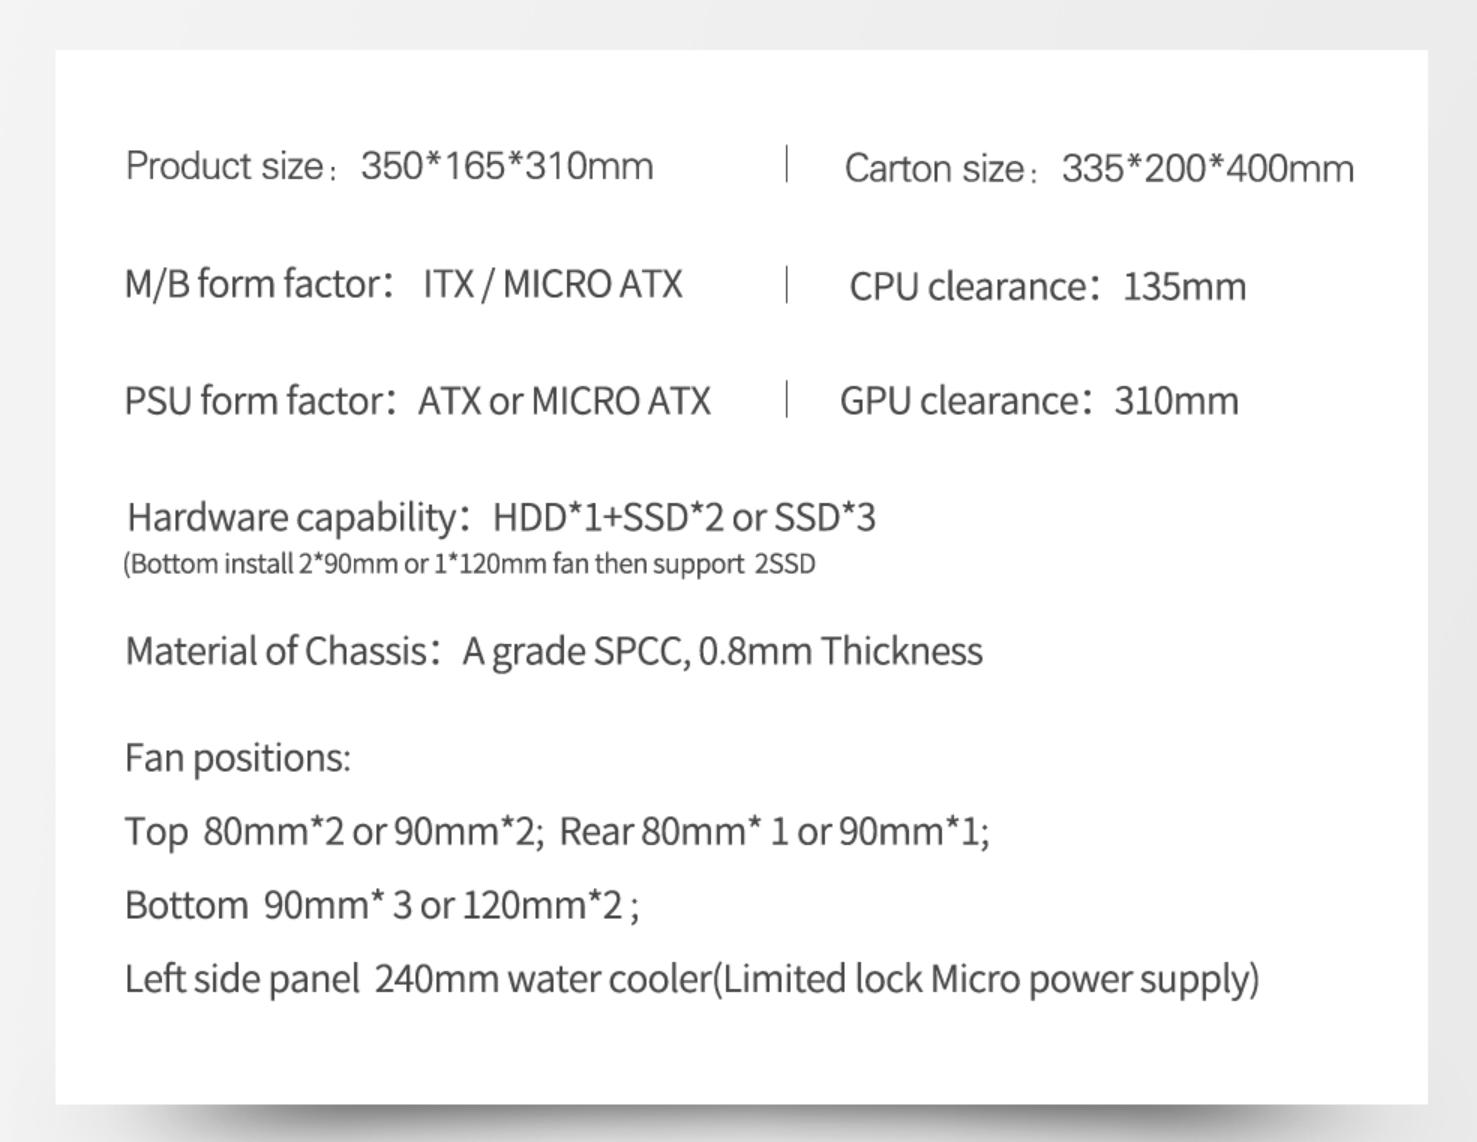This screenshot has height=1142, width=1477.
Task: Click the GPU clearance 310mm value
Action: click(x=1176, y=401)
